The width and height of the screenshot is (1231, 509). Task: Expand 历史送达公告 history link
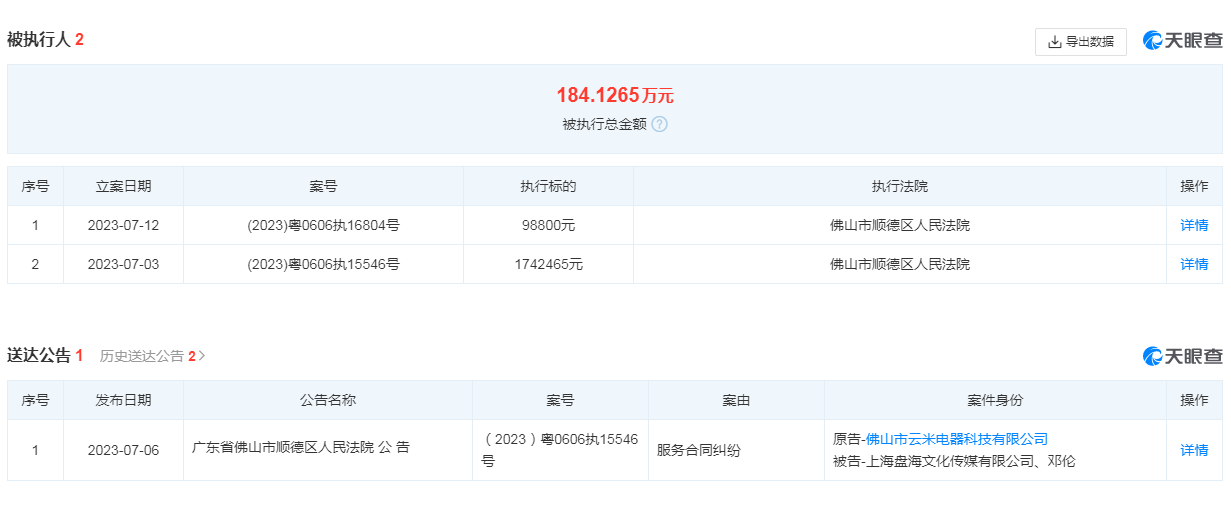(x=152, y=356)
